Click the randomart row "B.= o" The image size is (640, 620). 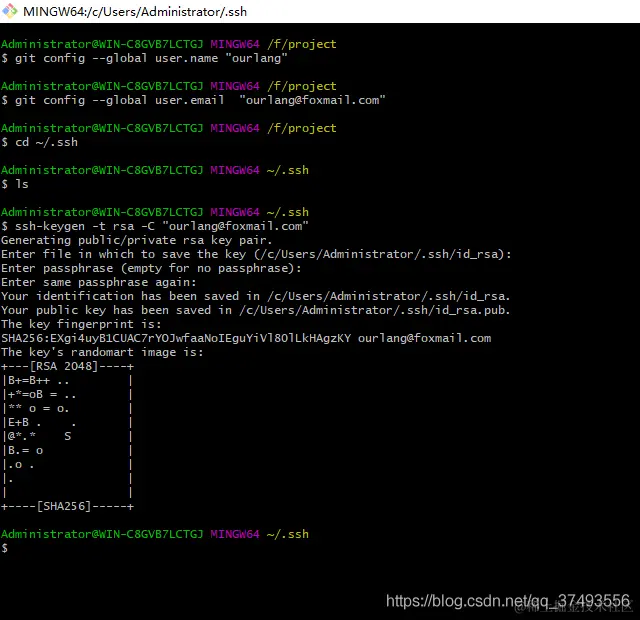(x=67, y=451)
